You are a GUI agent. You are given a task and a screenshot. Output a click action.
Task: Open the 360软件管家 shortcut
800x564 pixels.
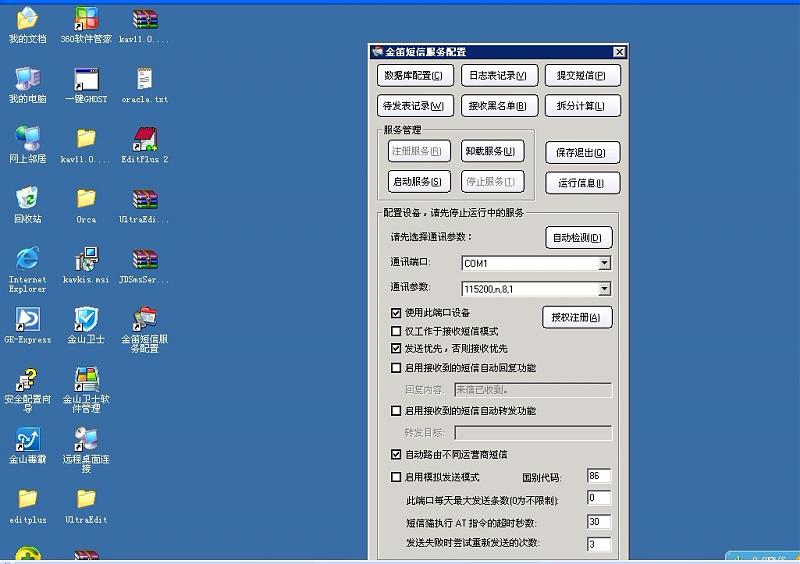pyautogui.click(x=86, y=26)
